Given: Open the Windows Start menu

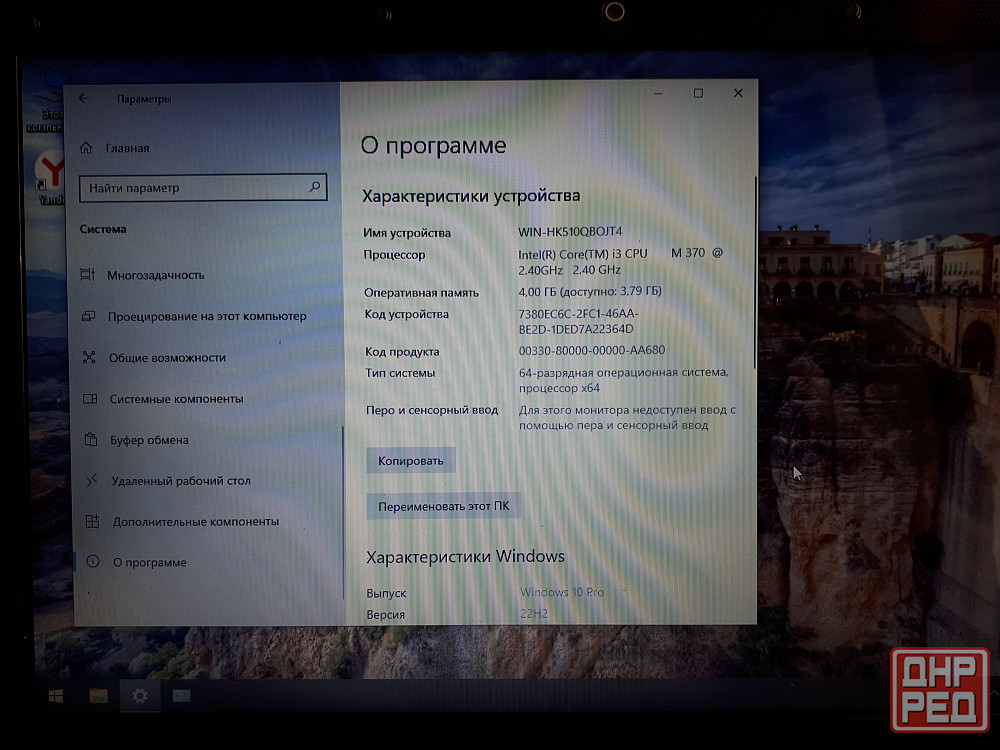Looking at the screenshot, I should (56, 696).
